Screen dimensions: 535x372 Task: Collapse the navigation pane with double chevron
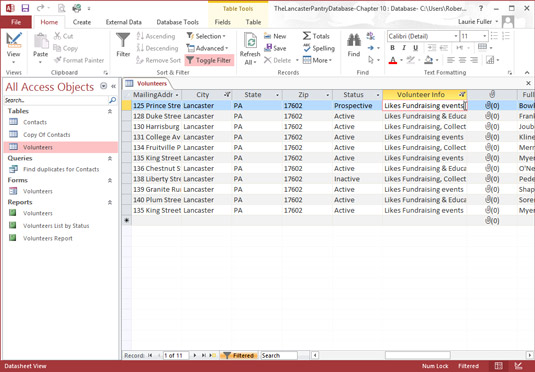click(x=114, y=86)
